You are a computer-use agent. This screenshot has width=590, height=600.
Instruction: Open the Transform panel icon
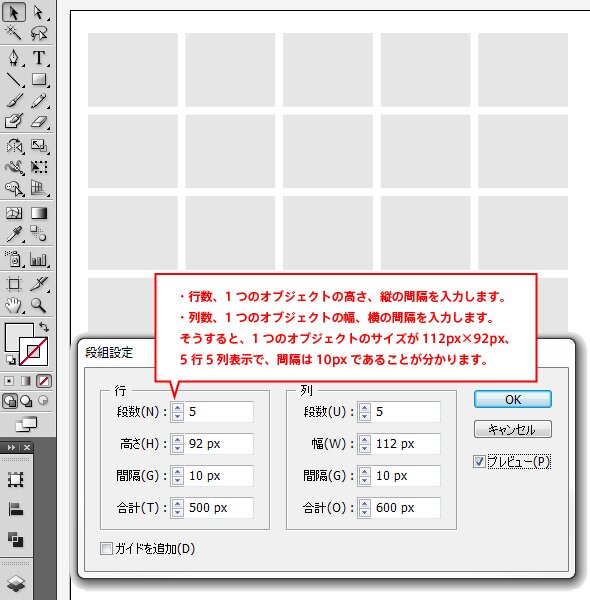tap(16, 479)
